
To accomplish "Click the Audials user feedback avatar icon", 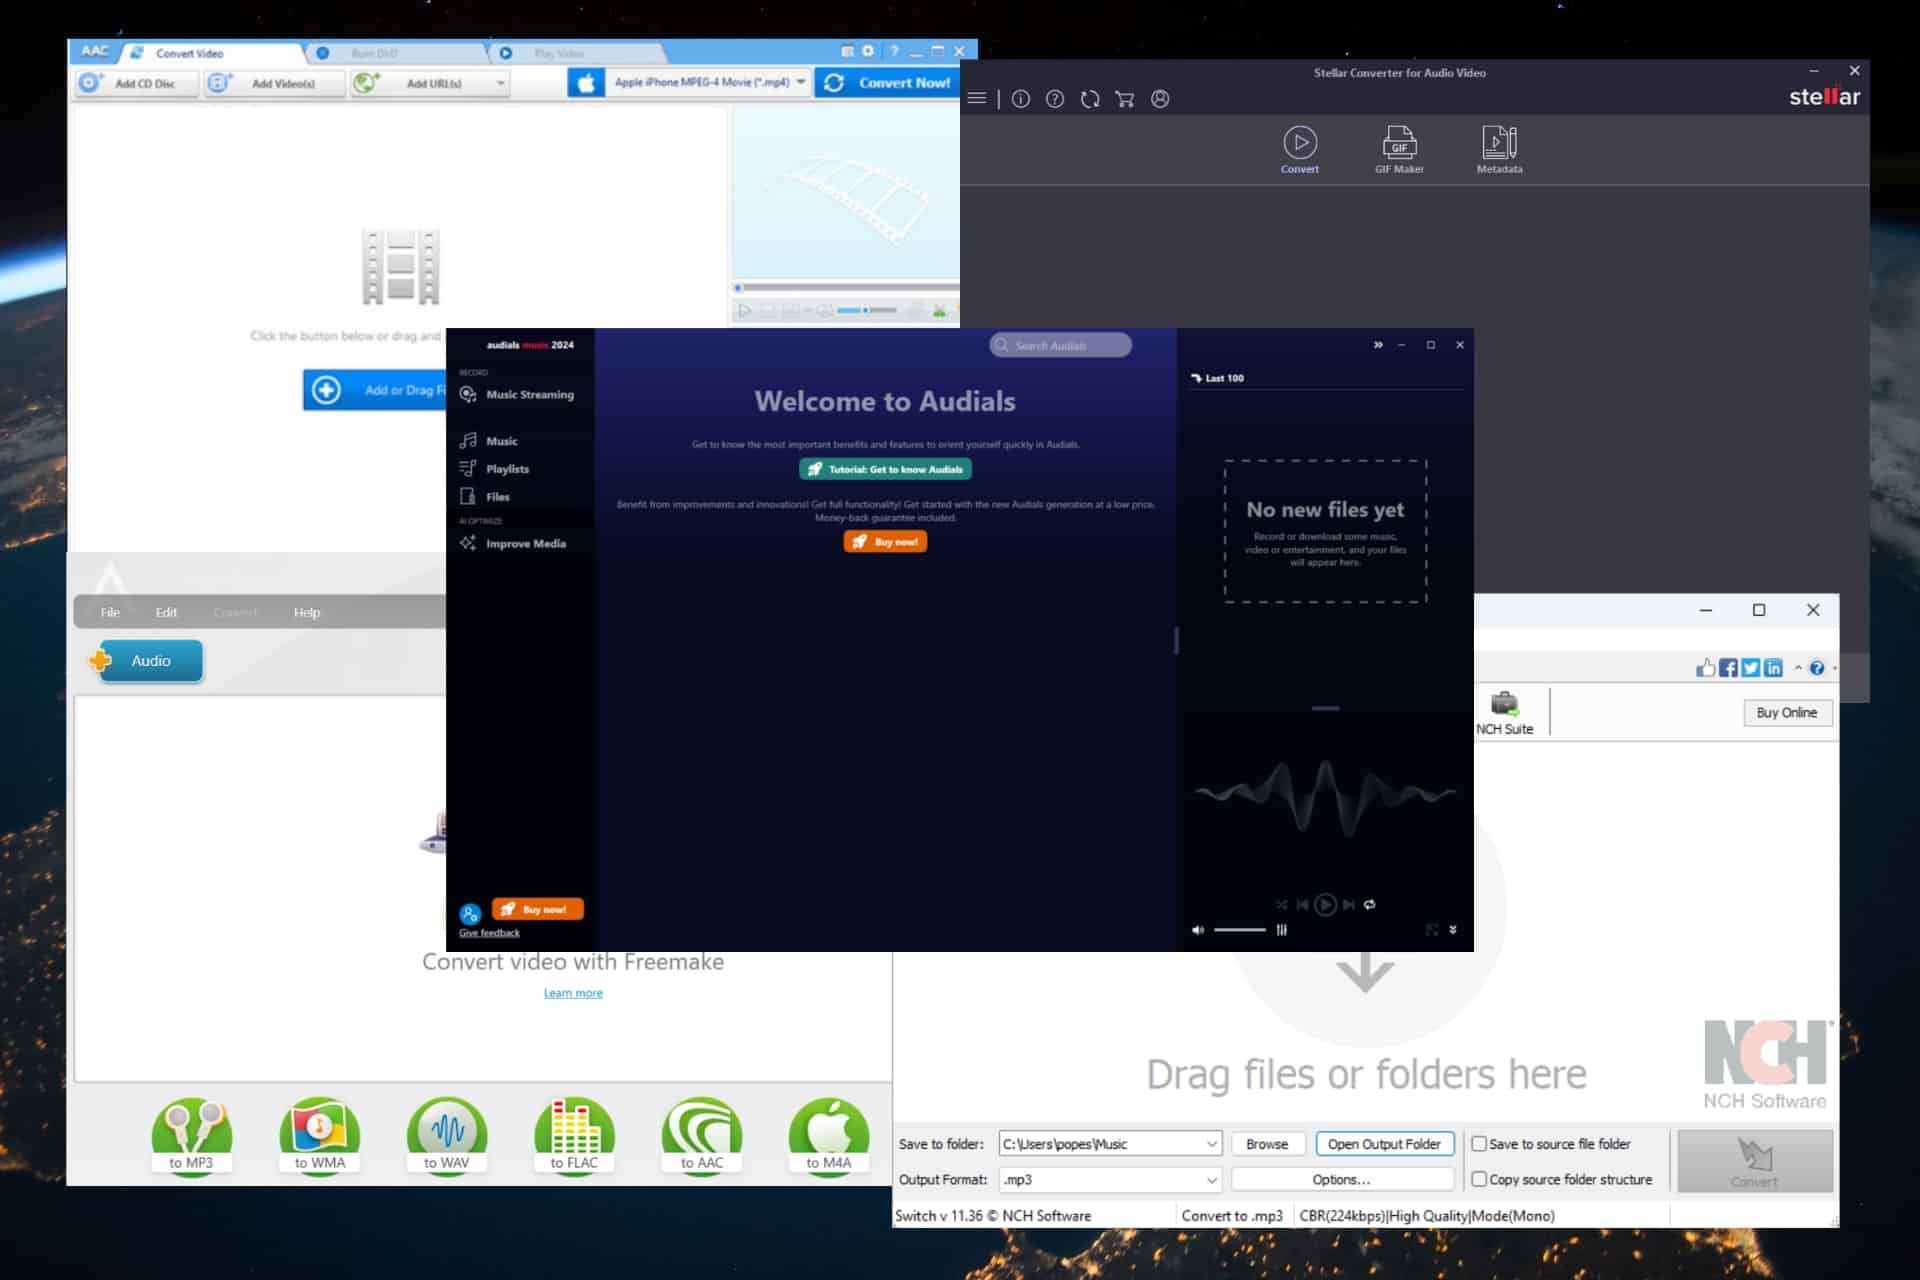I will click(470, 913).
